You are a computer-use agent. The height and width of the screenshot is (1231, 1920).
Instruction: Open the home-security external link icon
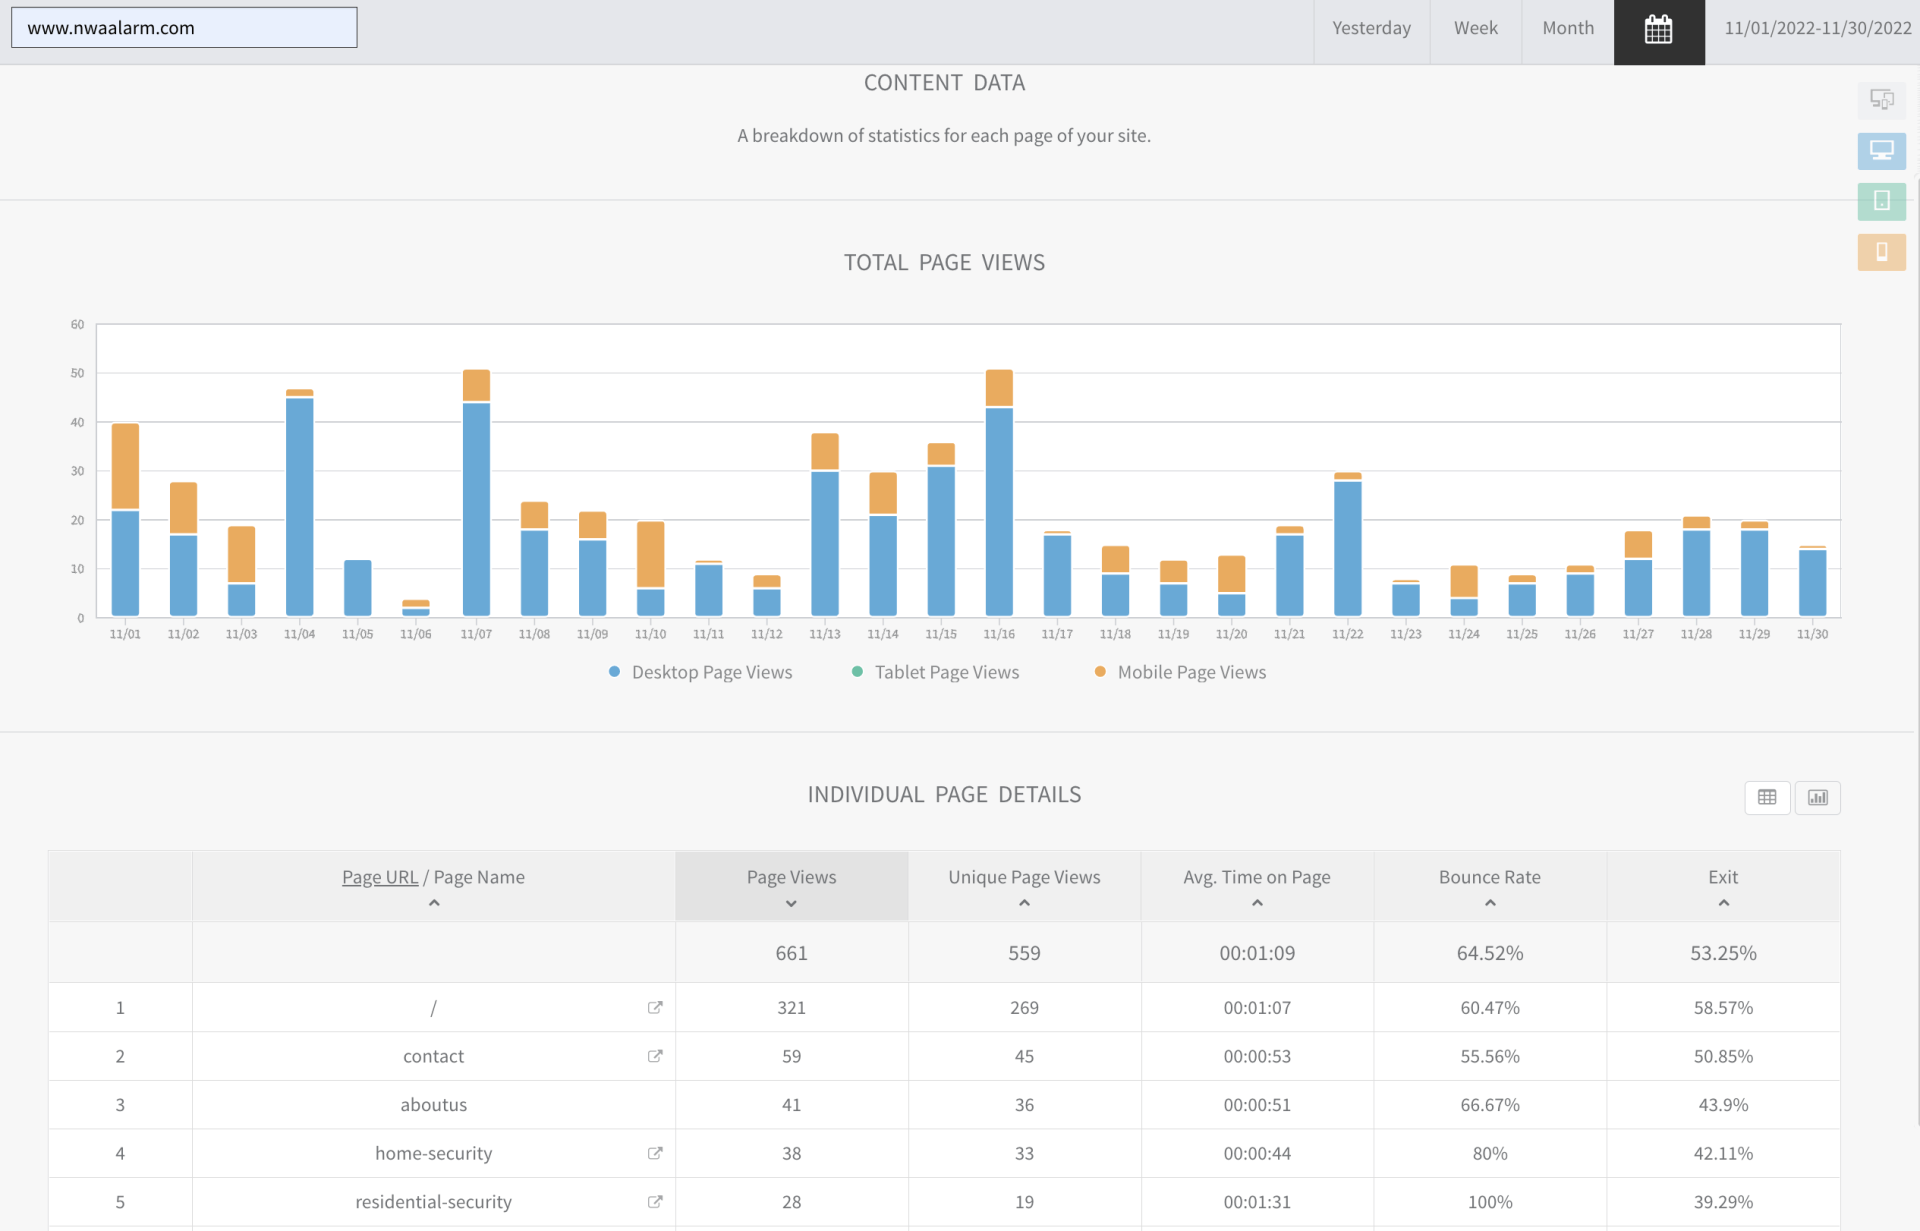pos(655,1153)
